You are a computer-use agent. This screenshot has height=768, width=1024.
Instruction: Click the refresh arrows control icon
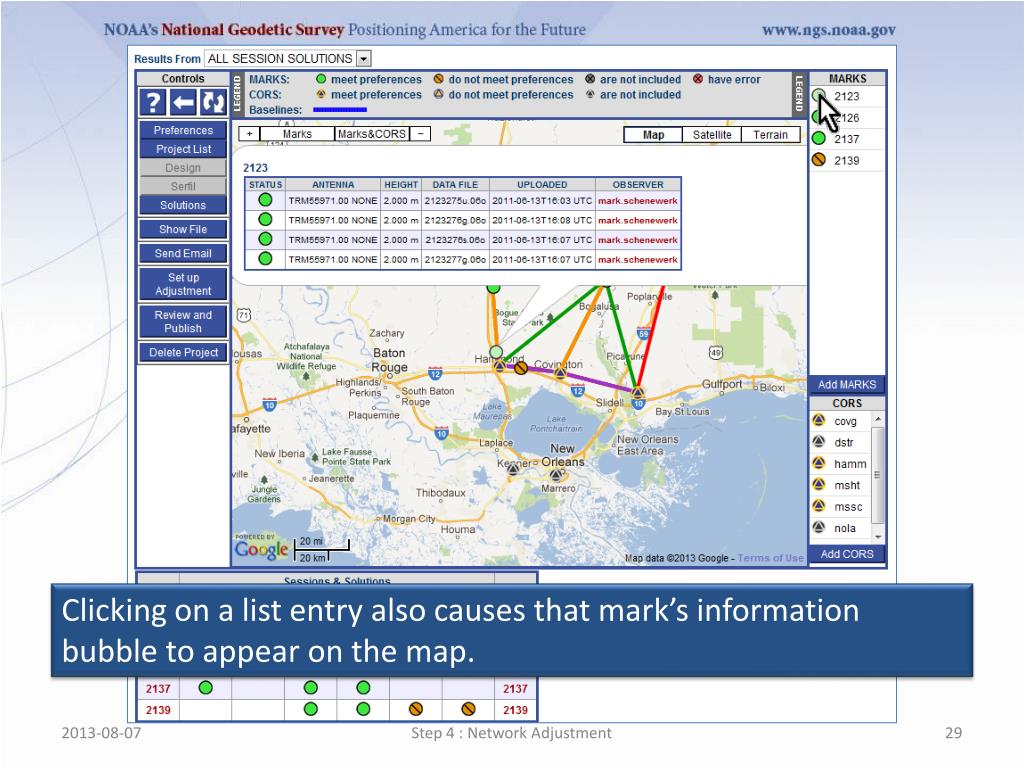(213, 103)
